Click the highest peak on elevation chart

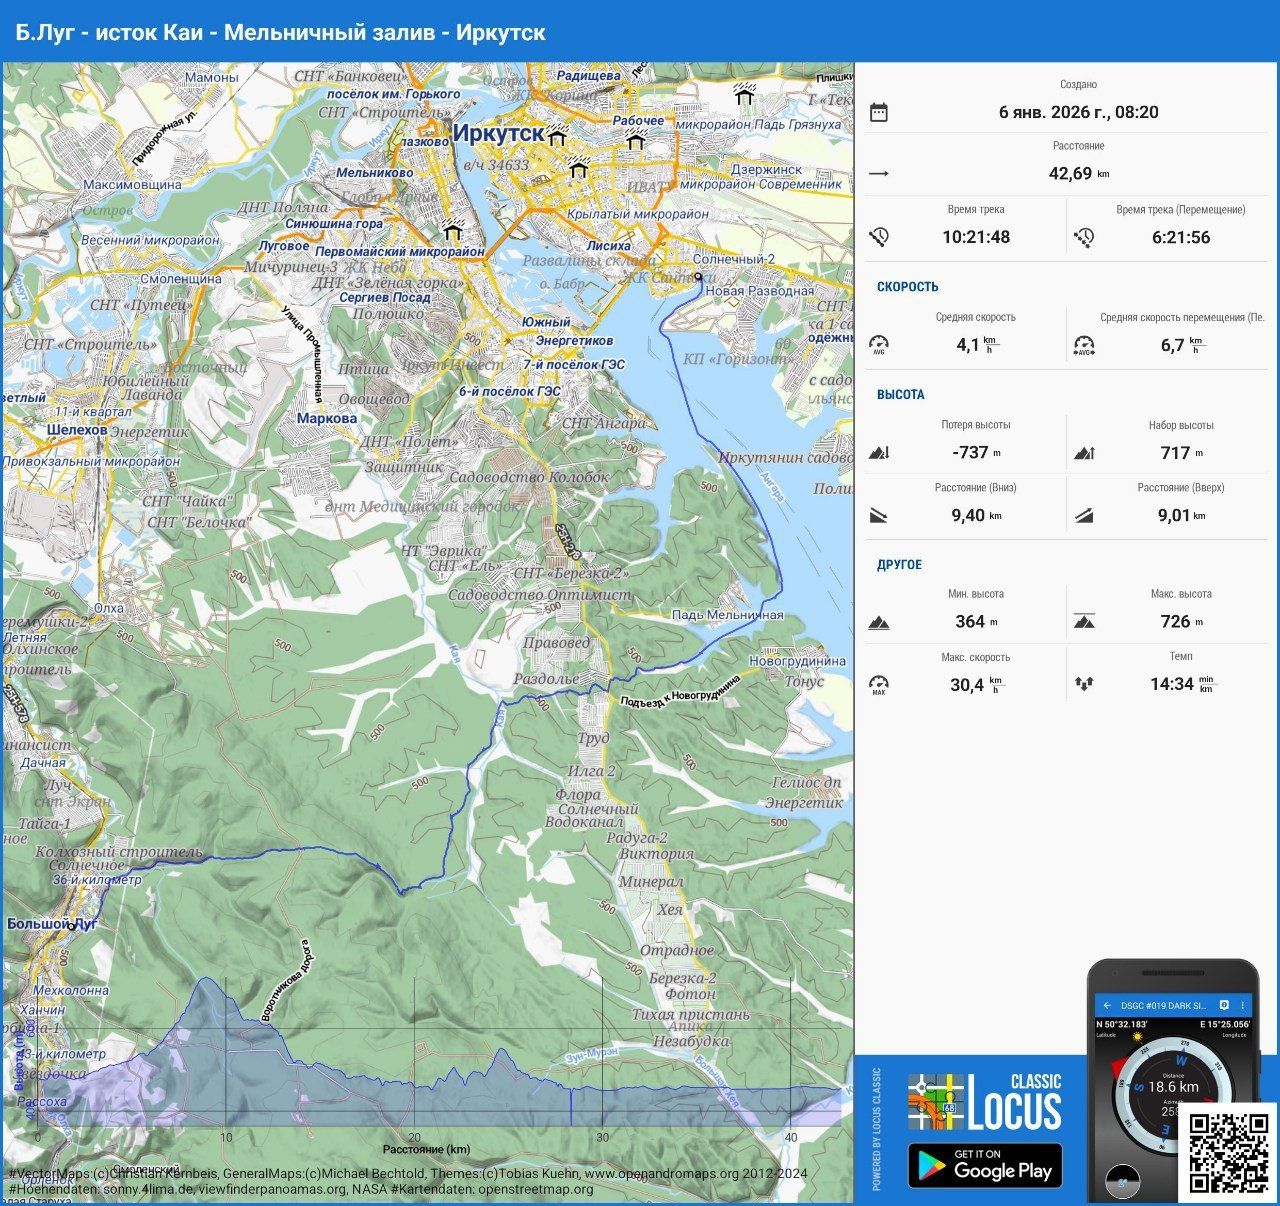[208, 980]
